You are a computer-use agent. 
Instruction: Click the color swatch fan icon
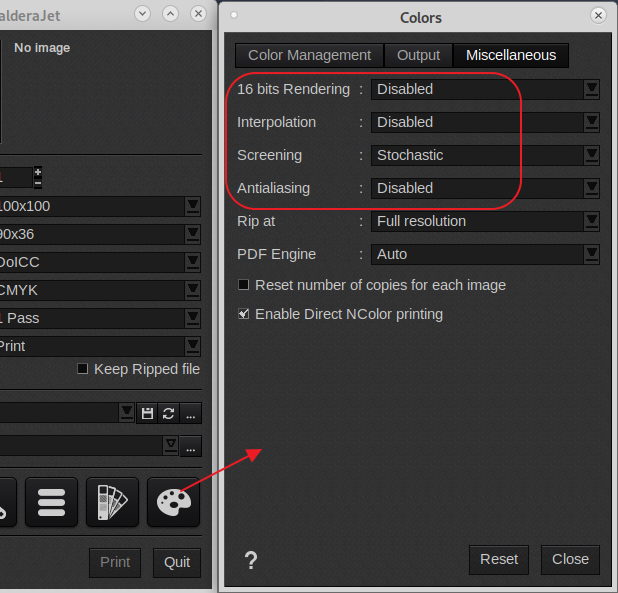(112, 502)
